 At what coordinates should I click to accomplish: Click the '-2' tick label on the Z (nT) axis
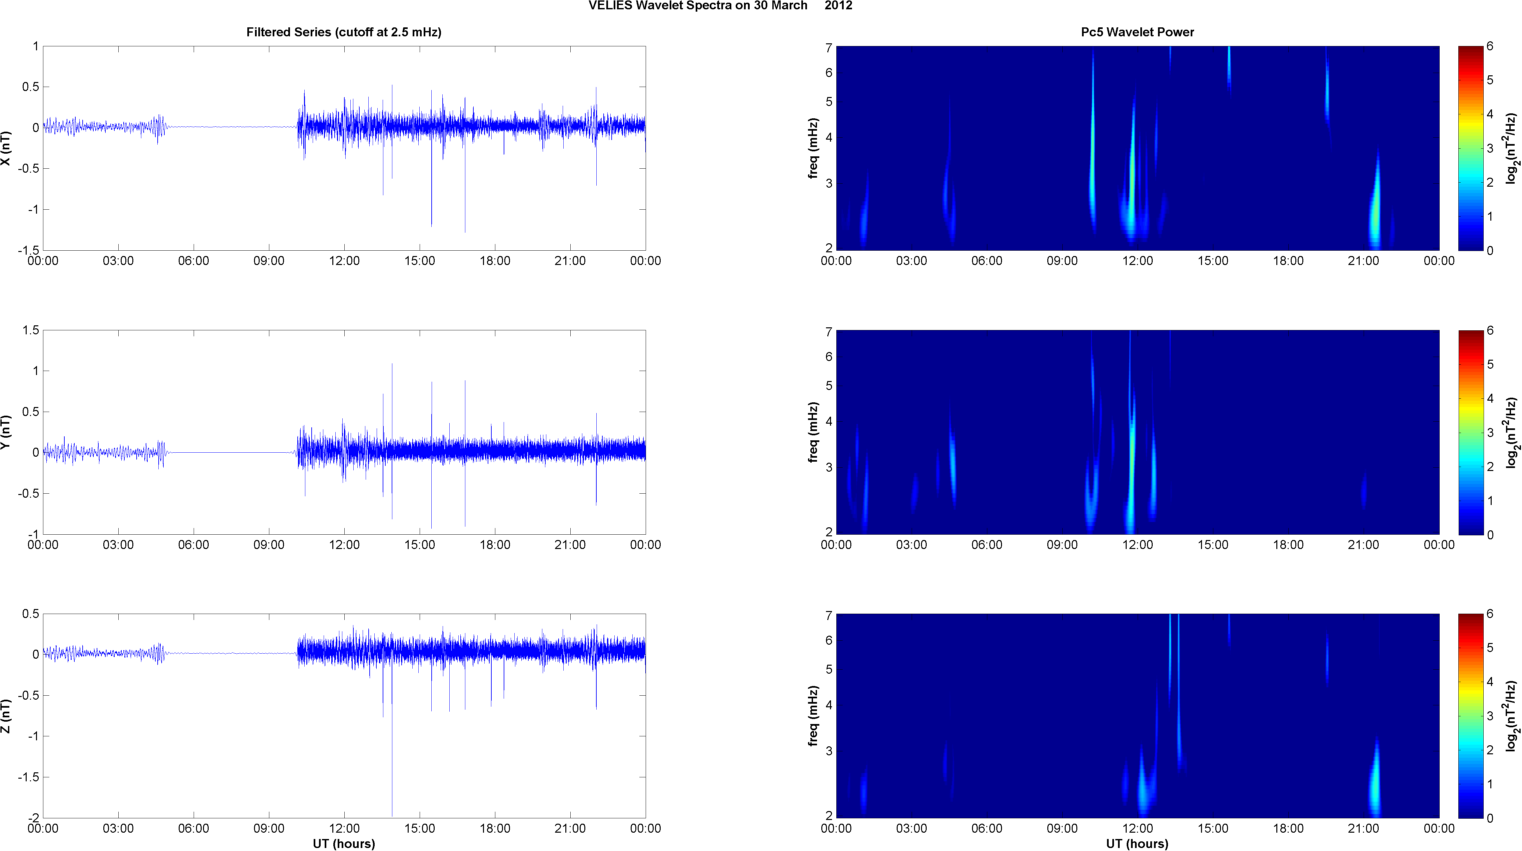coord(34,818)
